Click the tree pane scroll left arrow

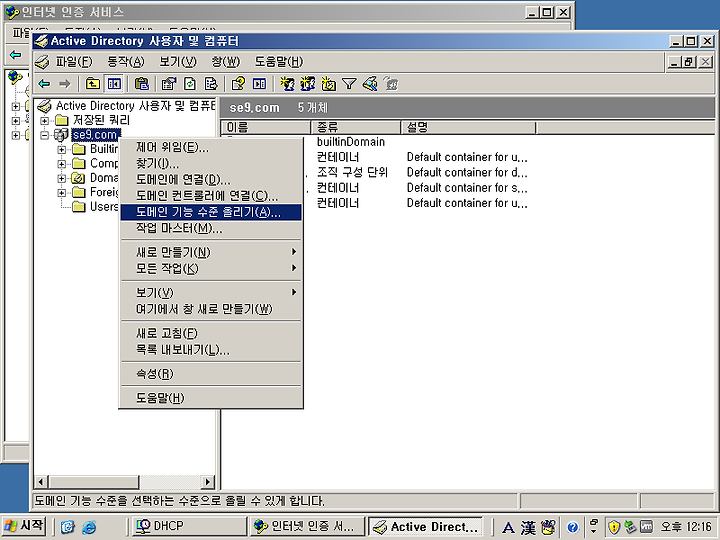tap(41, 482)
